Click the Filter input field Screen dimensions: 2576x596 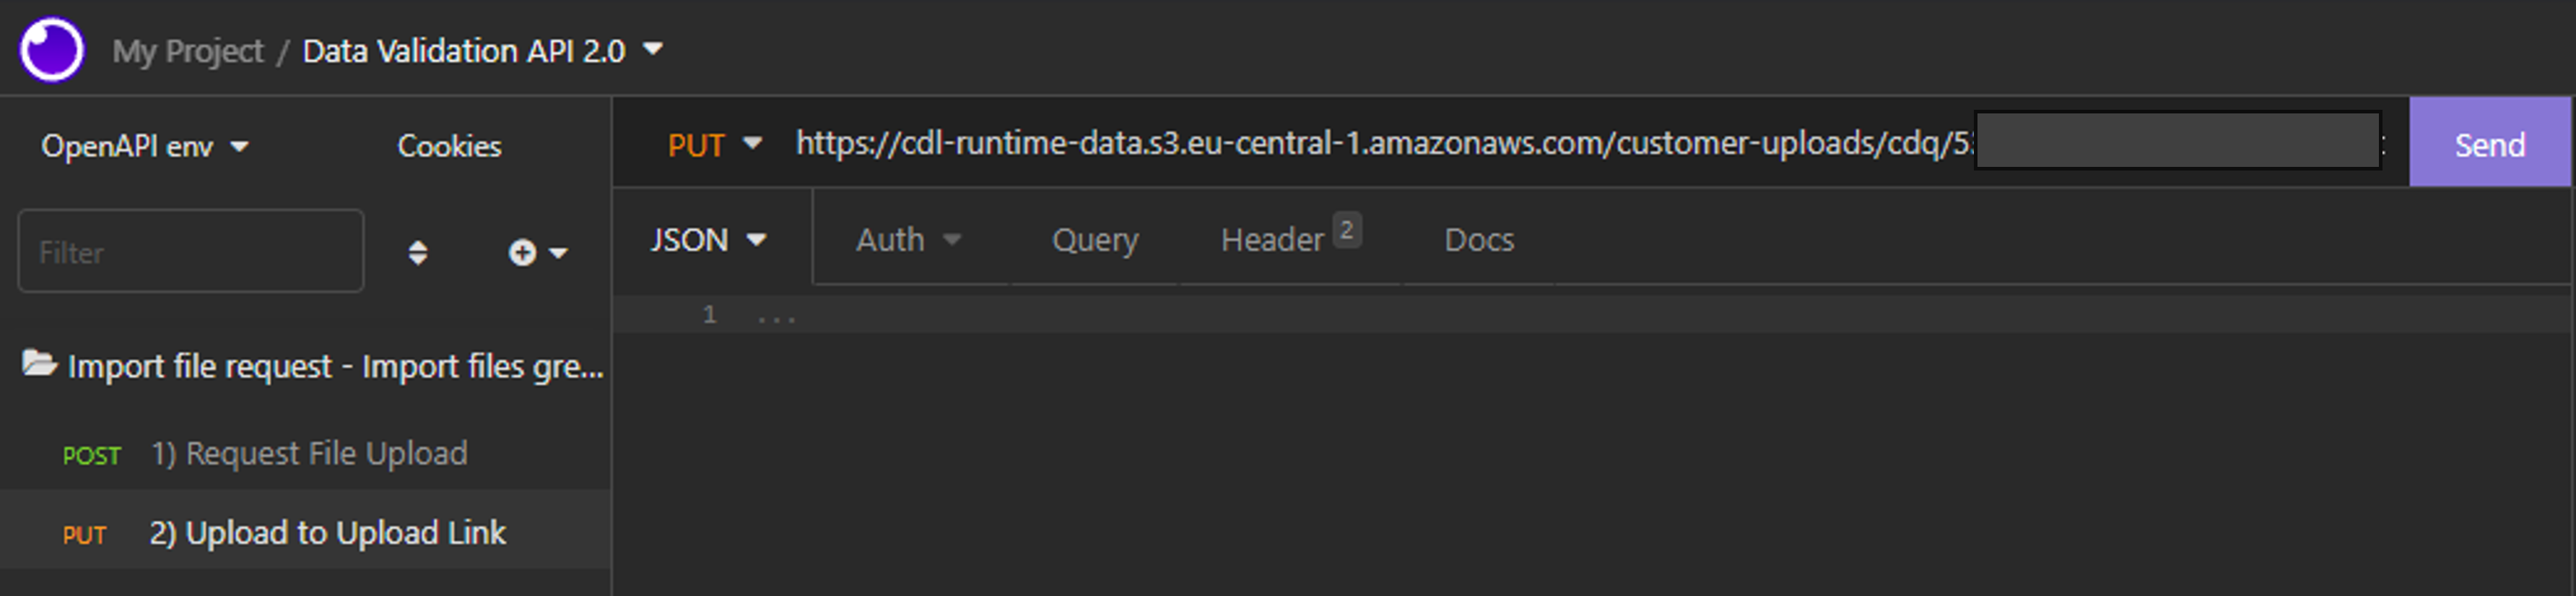point(191,251)
